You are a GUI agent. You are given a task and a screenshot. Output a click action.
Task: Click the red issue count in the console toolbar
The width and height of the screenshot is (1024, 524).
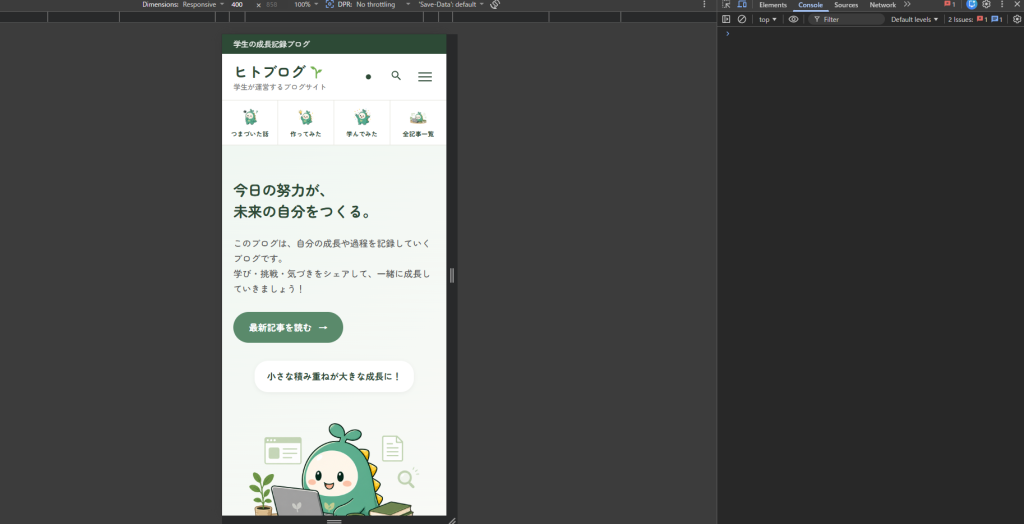[982, 20]
